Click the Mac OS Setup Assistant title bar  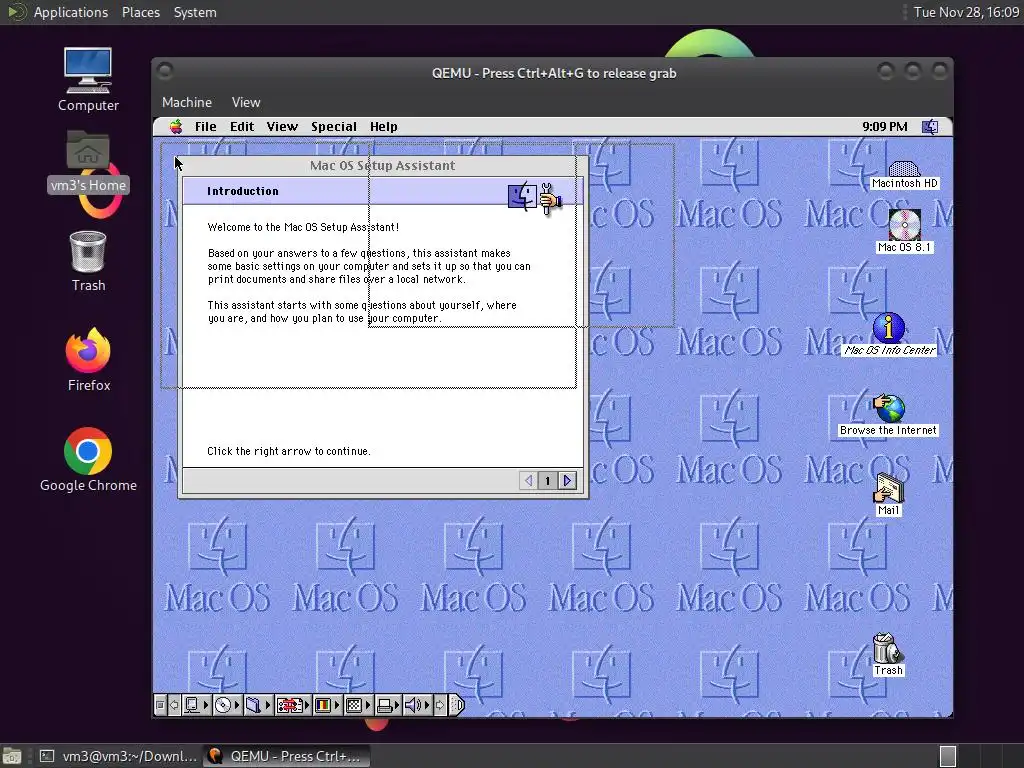coord(383,165)
